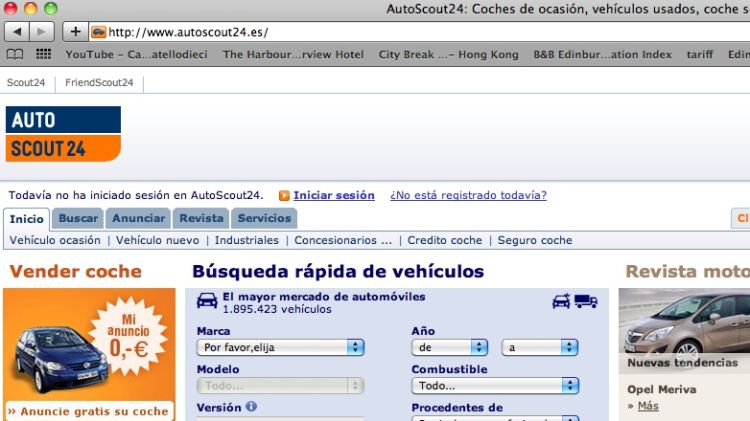Click the Versión info icon
Viewport: 750px width, 421px height.
coord(251,407)
